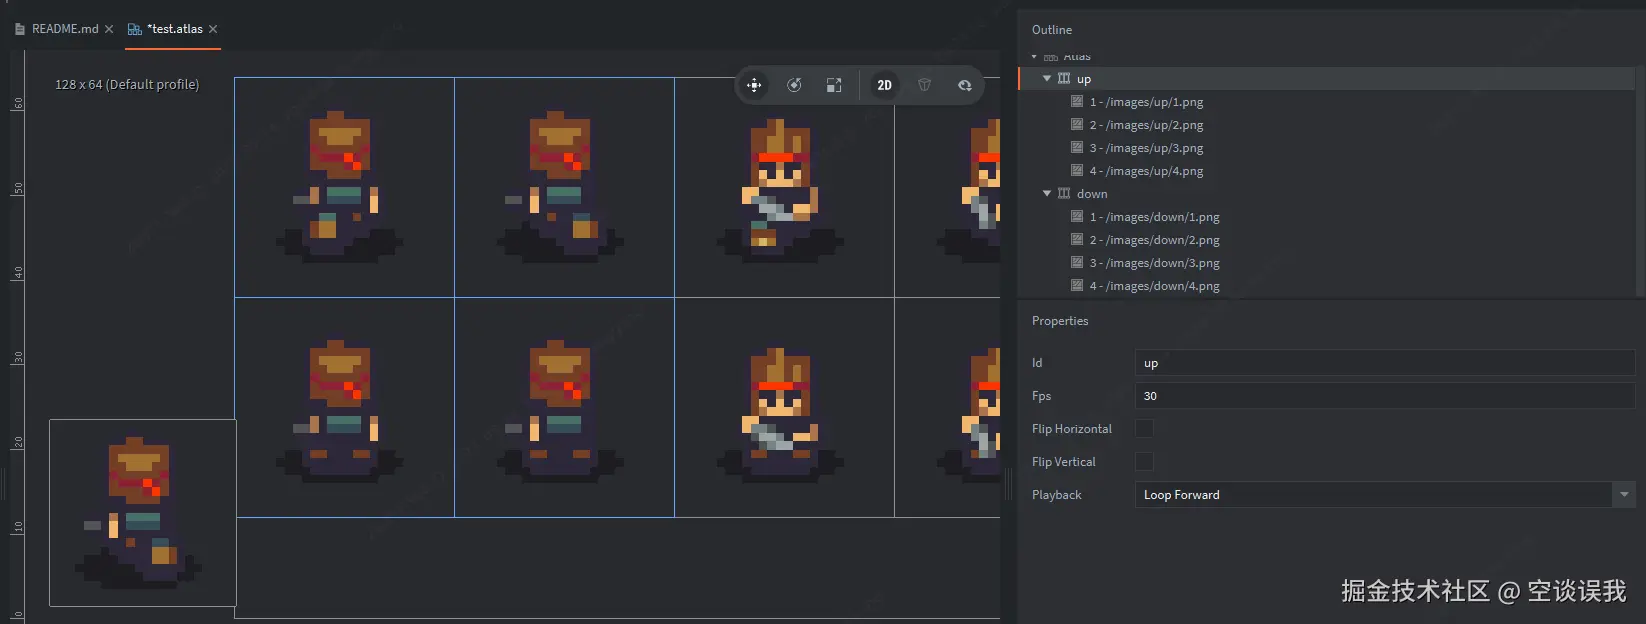Enable the Flip Vertical checkbox
This screenshot has width=1646, height=624.
pyautogui.click(x=1144, y=462)
